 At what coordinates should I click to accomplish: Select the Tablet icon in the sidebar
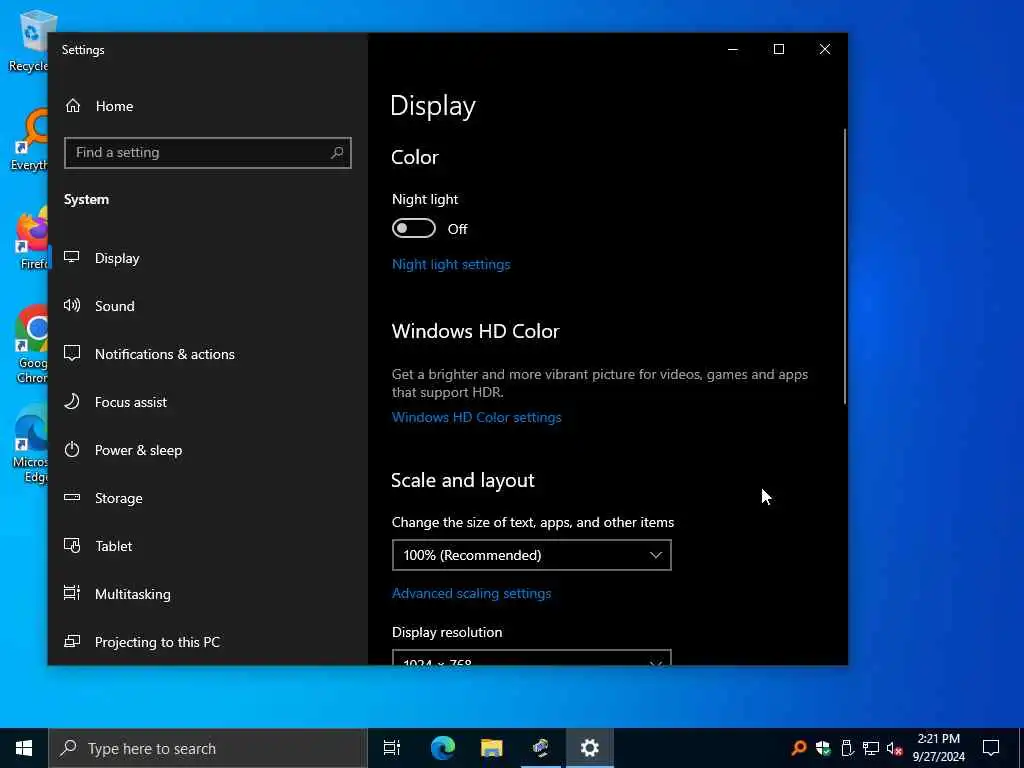pos(72,545)
